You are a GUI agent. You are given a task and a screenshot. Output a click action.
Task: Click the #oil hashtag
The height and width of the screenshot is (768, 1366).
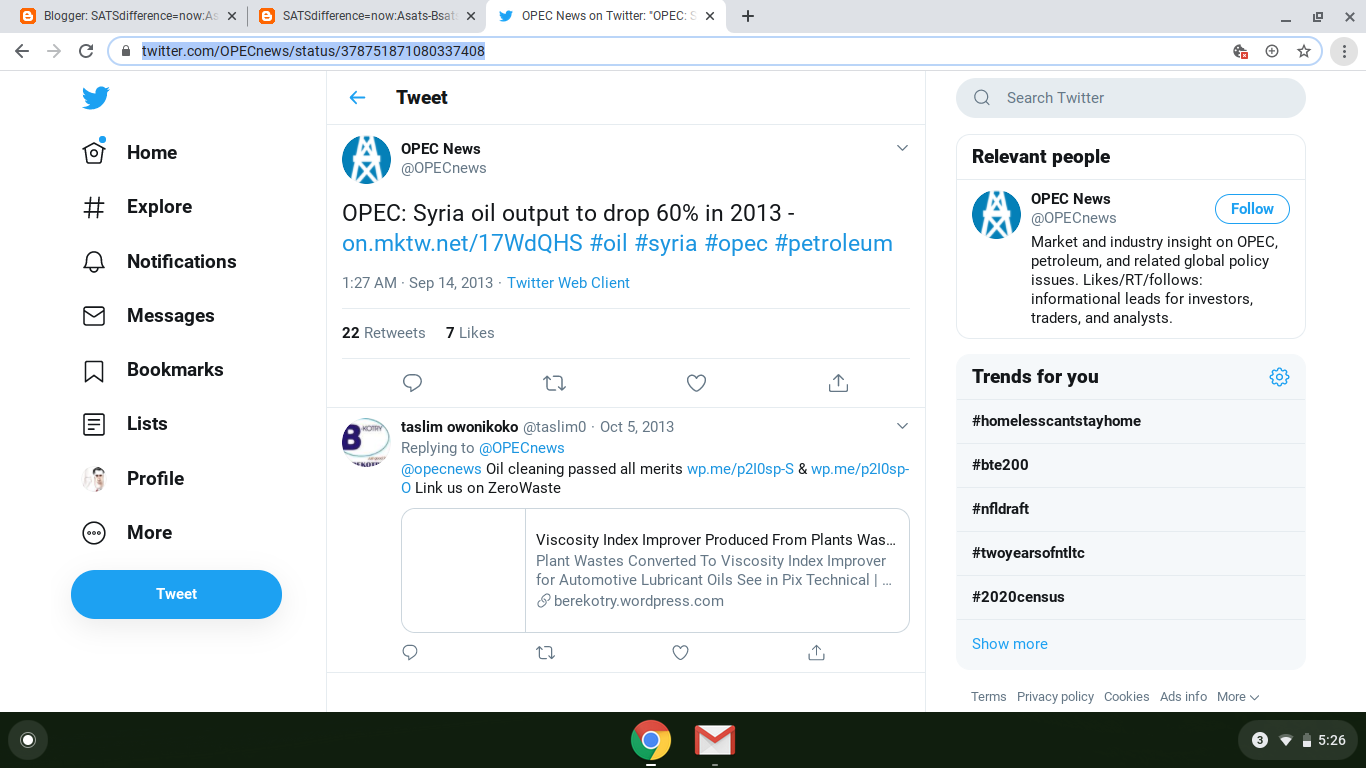pyautogui.click(x=608, y=243)
